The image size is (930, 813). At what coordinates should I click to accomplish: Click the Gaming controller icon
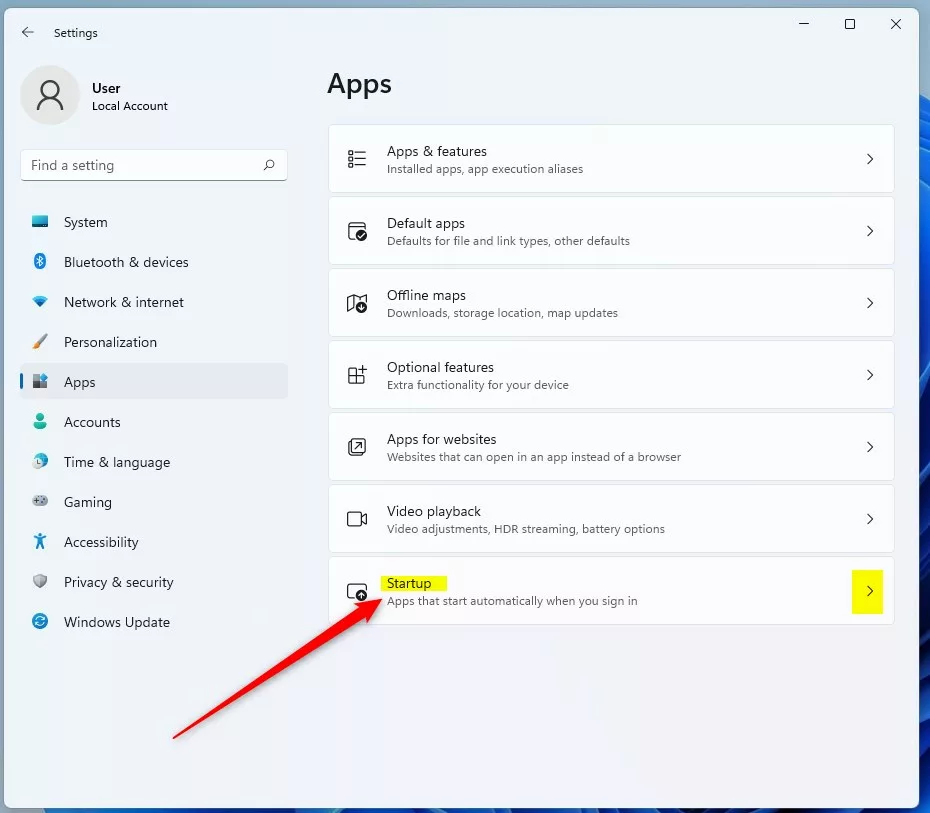click(40, 502)
